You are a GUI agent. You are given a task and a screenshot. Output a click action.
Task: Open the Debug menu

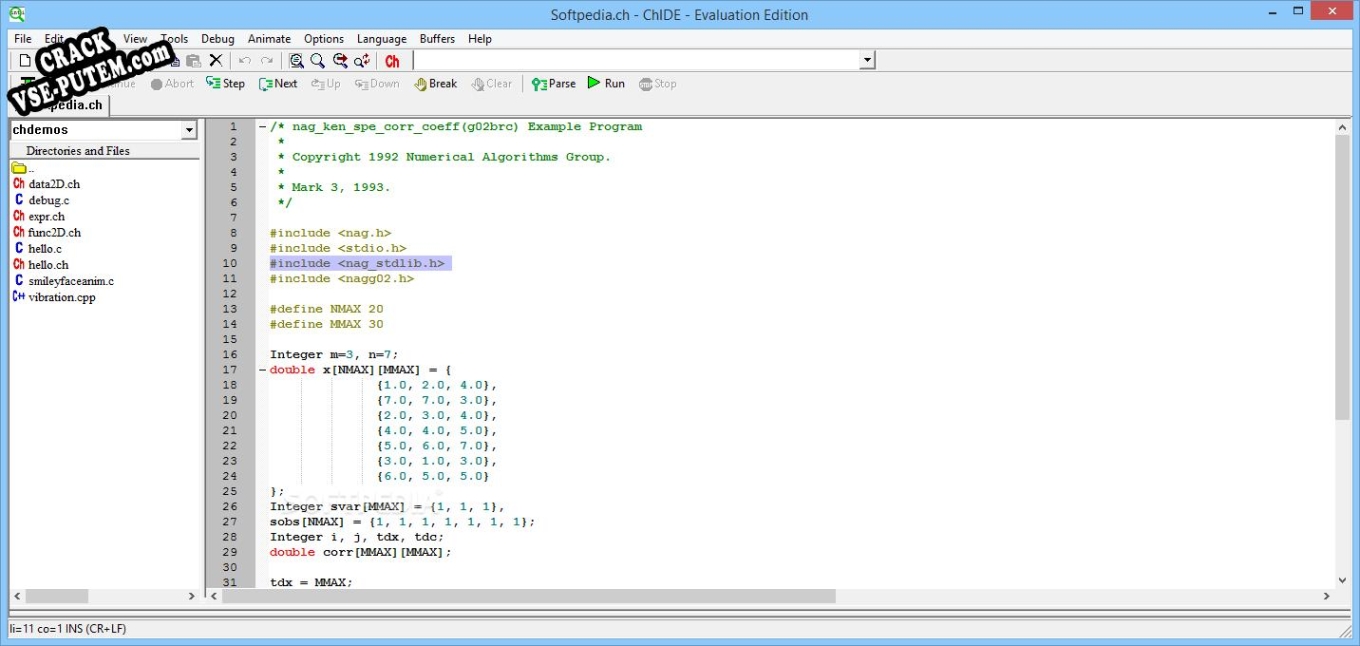(x=217, y=39)
